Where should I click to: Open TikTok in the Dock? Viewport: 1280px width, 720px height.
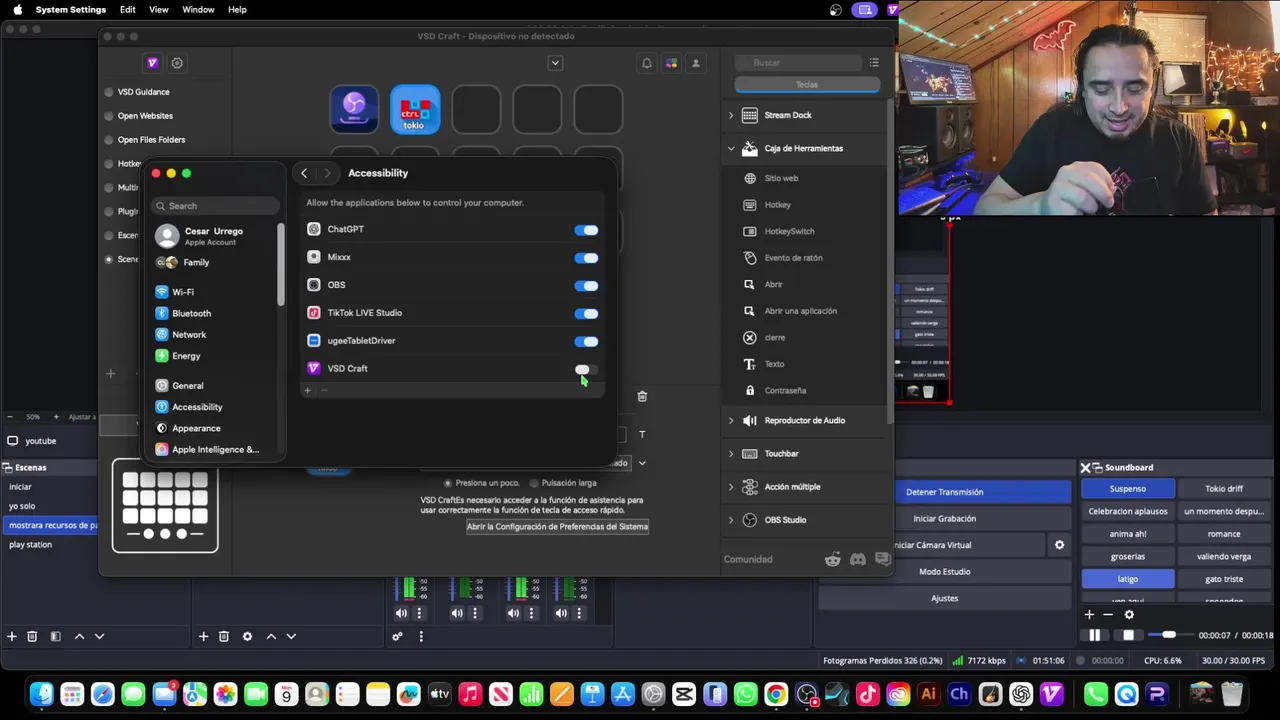867,694
